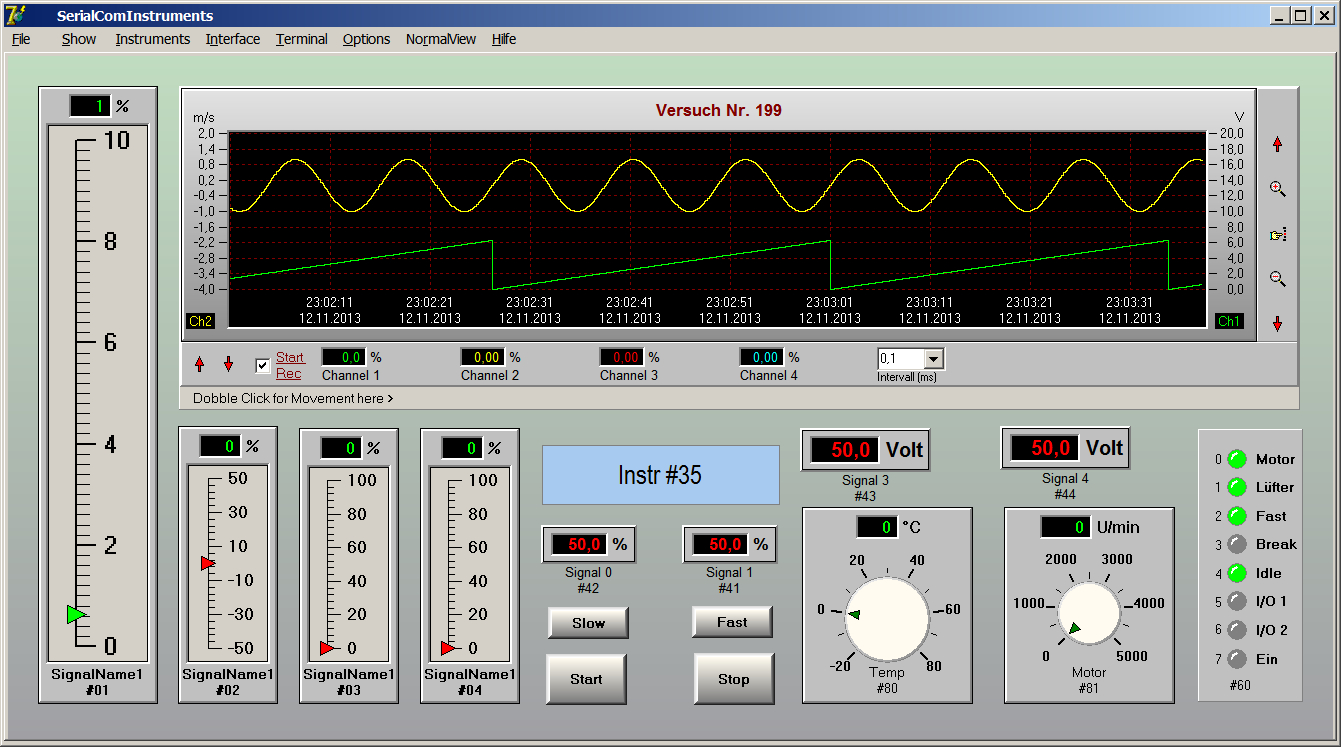Open the Show menu
Viewport: 1341px width, 747px height.
pyautogui.click(x=79, y=39)
